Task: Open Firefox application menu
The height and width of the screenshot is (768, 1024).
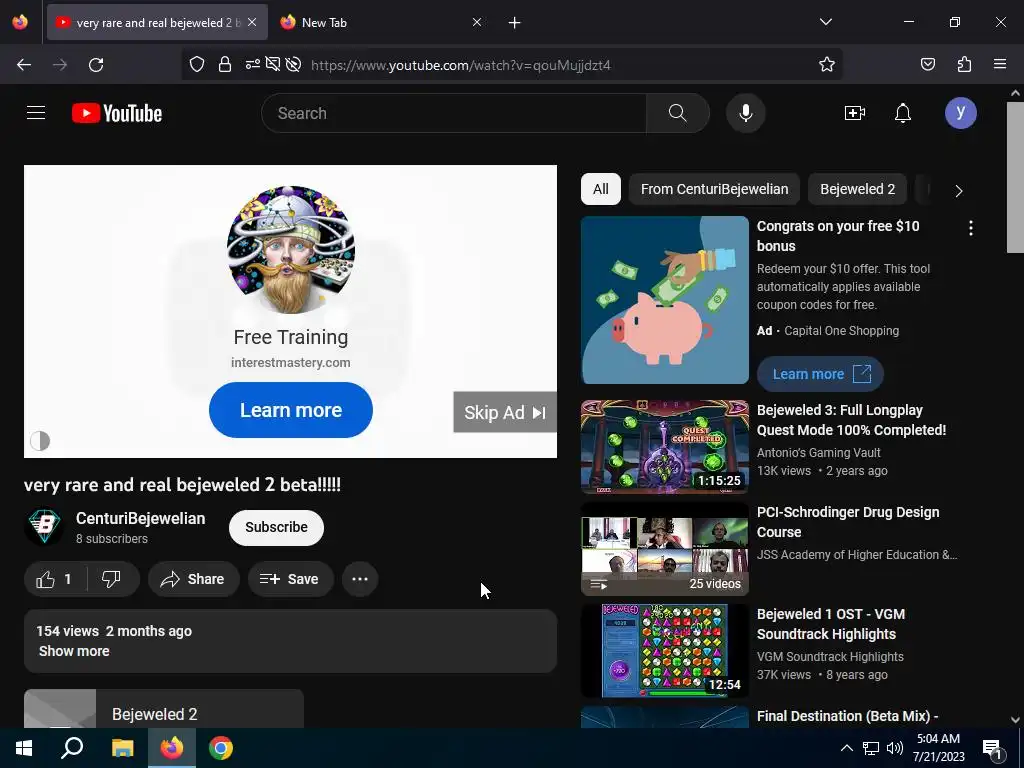Action: click(x=1000, y=65)
